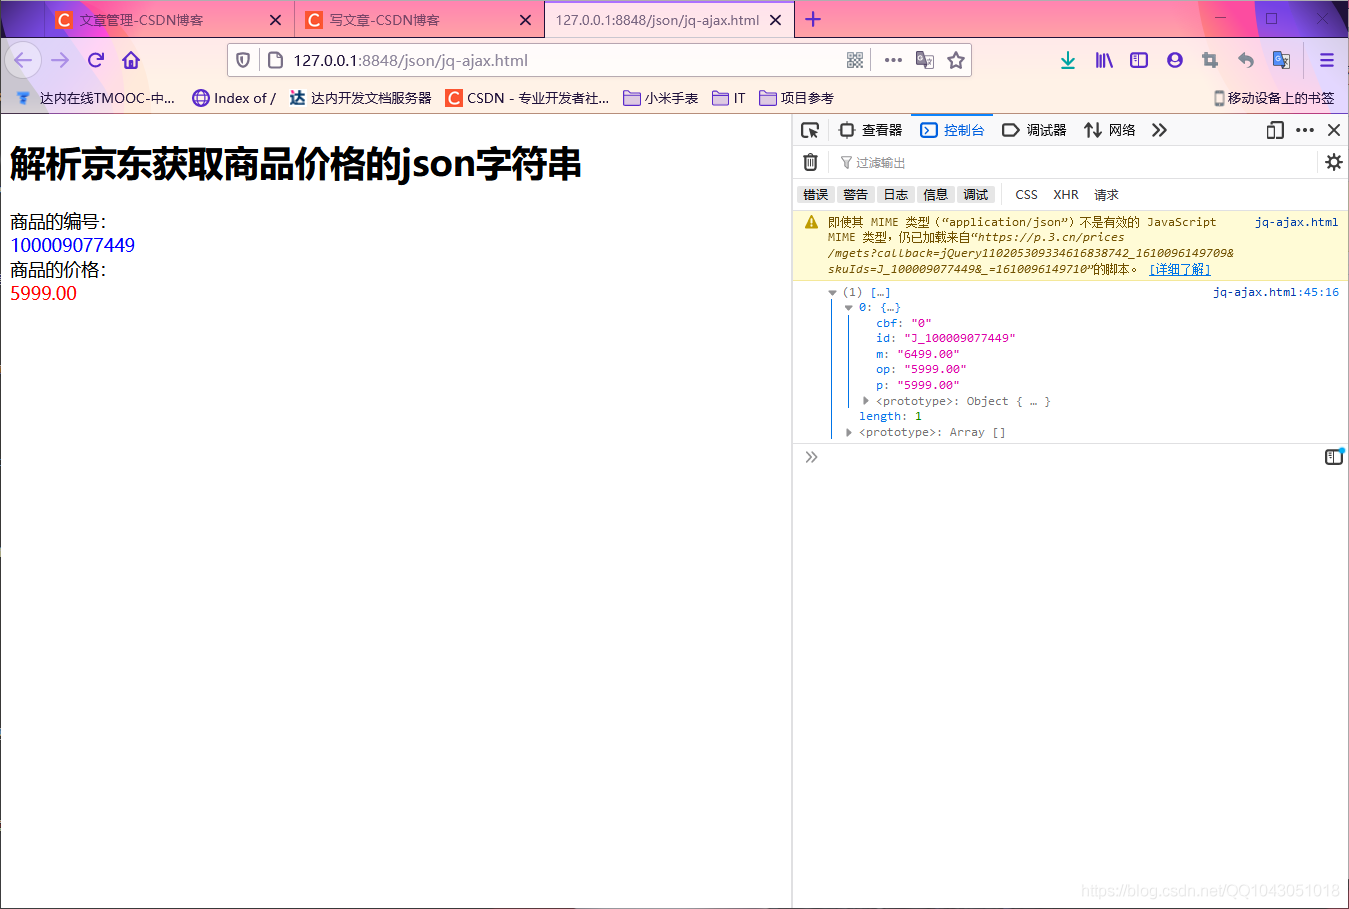Viewport: 1349px width, 909px height.
Task: Open the Firefox account icon
Action: point(1175,60)
